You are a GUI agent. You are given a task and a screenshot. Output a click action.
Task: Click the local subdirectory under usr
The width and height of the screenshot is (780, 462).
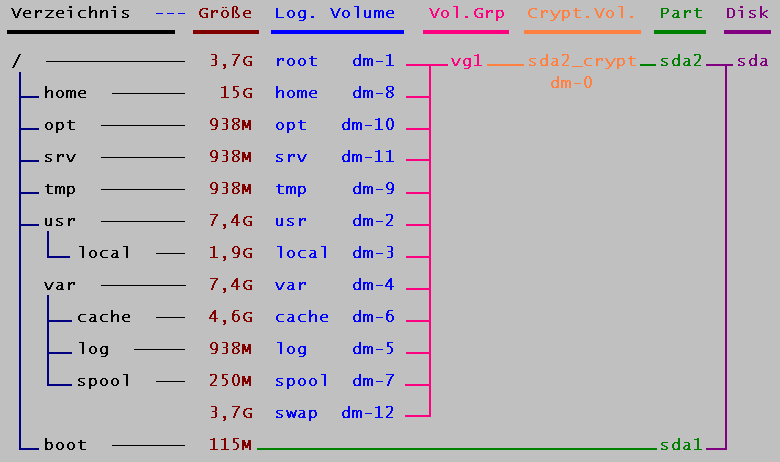point(104,253)
